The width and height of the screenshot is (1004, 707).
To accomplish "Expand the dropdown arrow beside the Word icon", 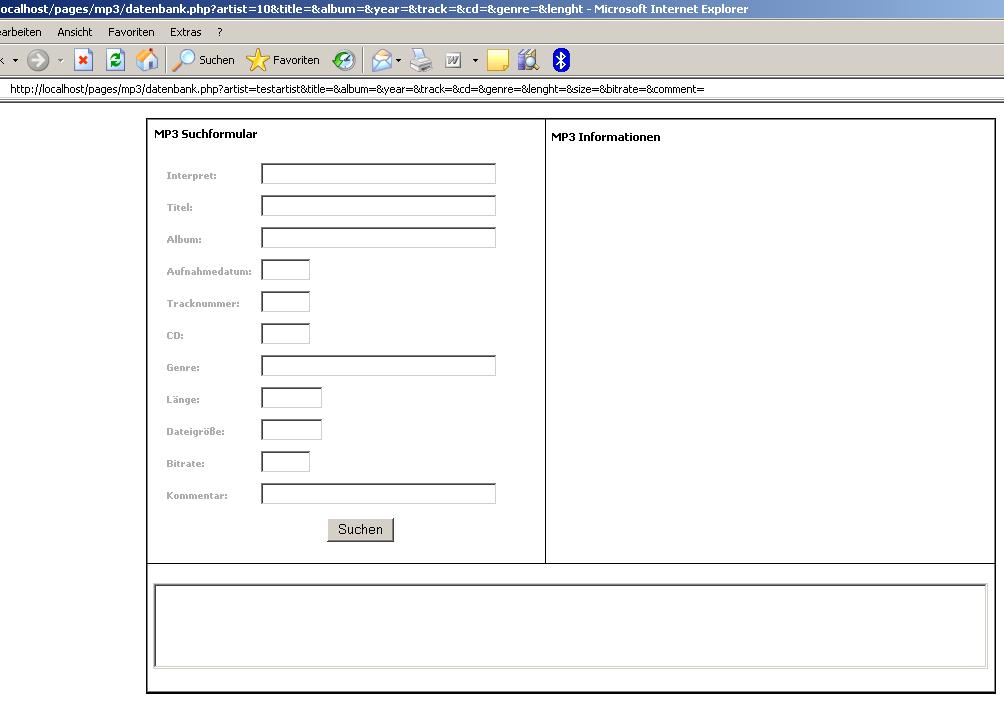I will [475, 60].
